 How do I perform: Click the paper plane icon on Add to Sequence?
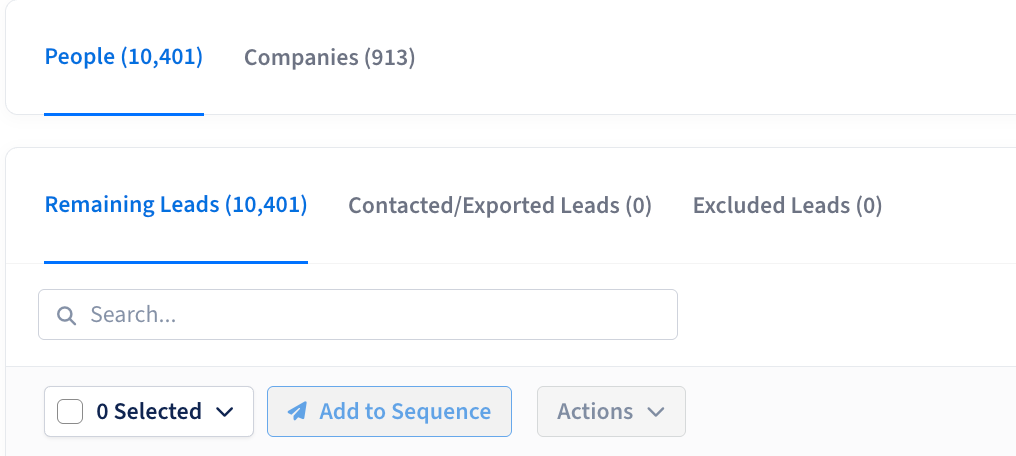point(297,411)
